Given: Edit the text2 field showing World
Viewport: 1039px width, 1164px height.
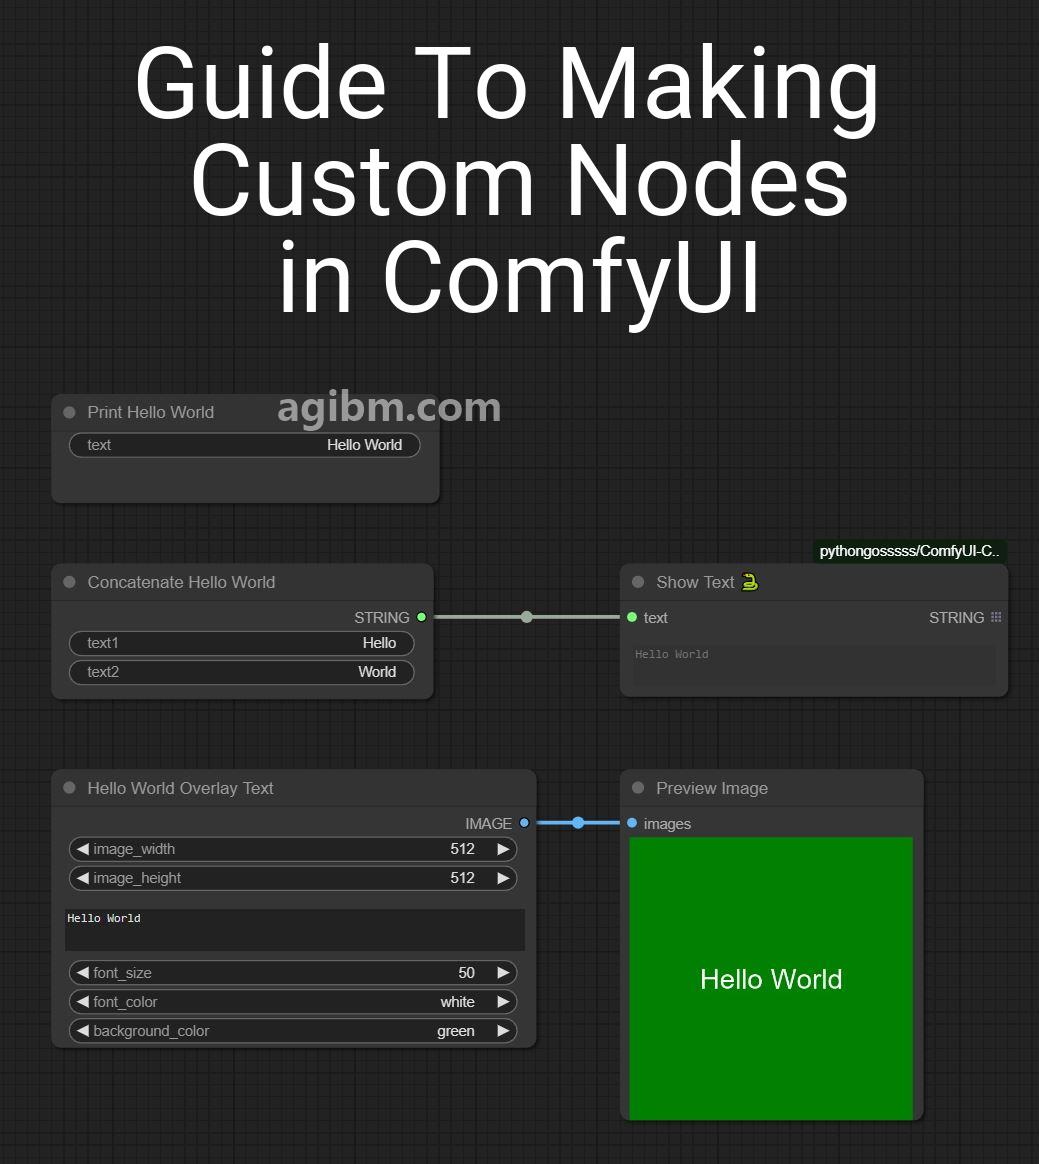Looking at the screenshot, I should coord(241,672).
